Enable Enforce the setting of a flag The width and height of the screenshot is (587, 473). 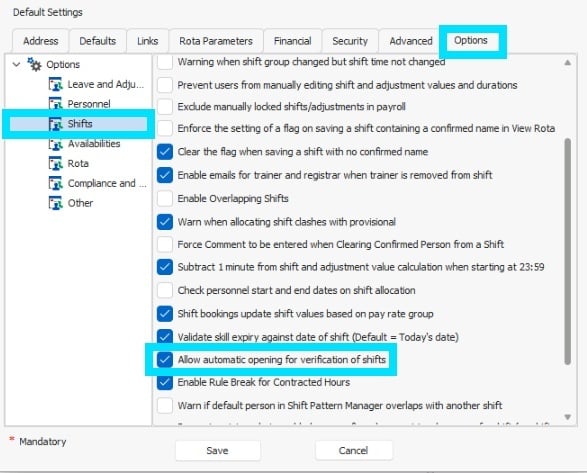pos(165,128)
